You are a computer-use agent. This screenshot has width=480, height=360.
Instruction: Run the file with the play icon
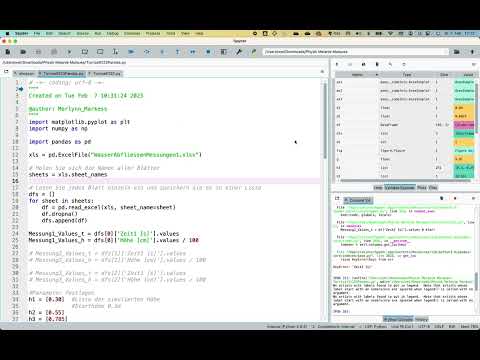[69, 52]
